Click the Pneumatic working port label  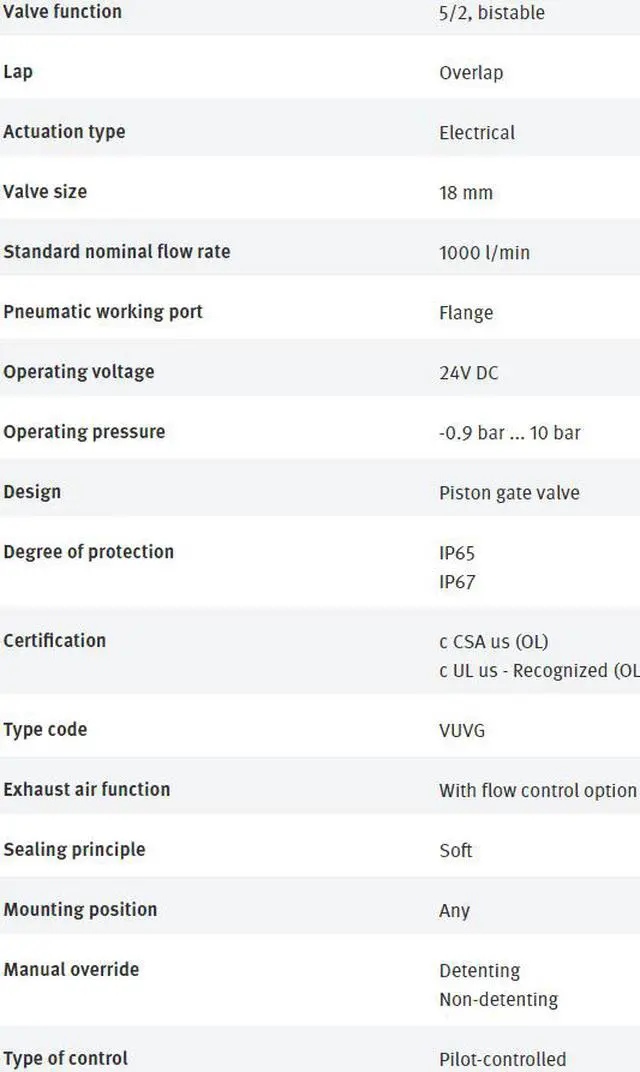(x=103, y=311)
